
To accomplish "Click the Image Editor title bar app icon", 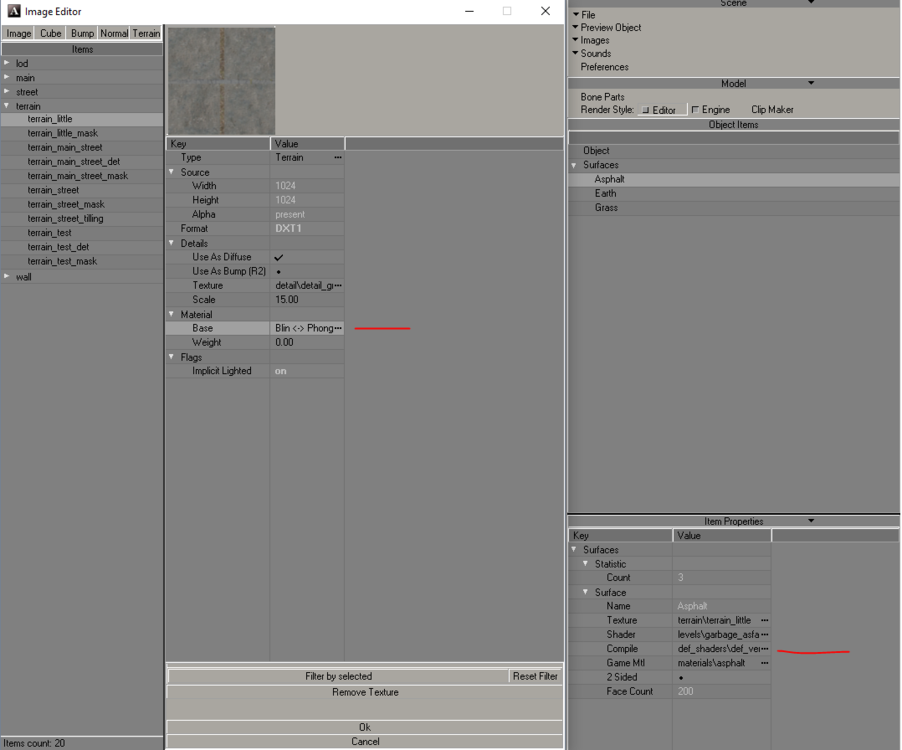I will point(13,11).
